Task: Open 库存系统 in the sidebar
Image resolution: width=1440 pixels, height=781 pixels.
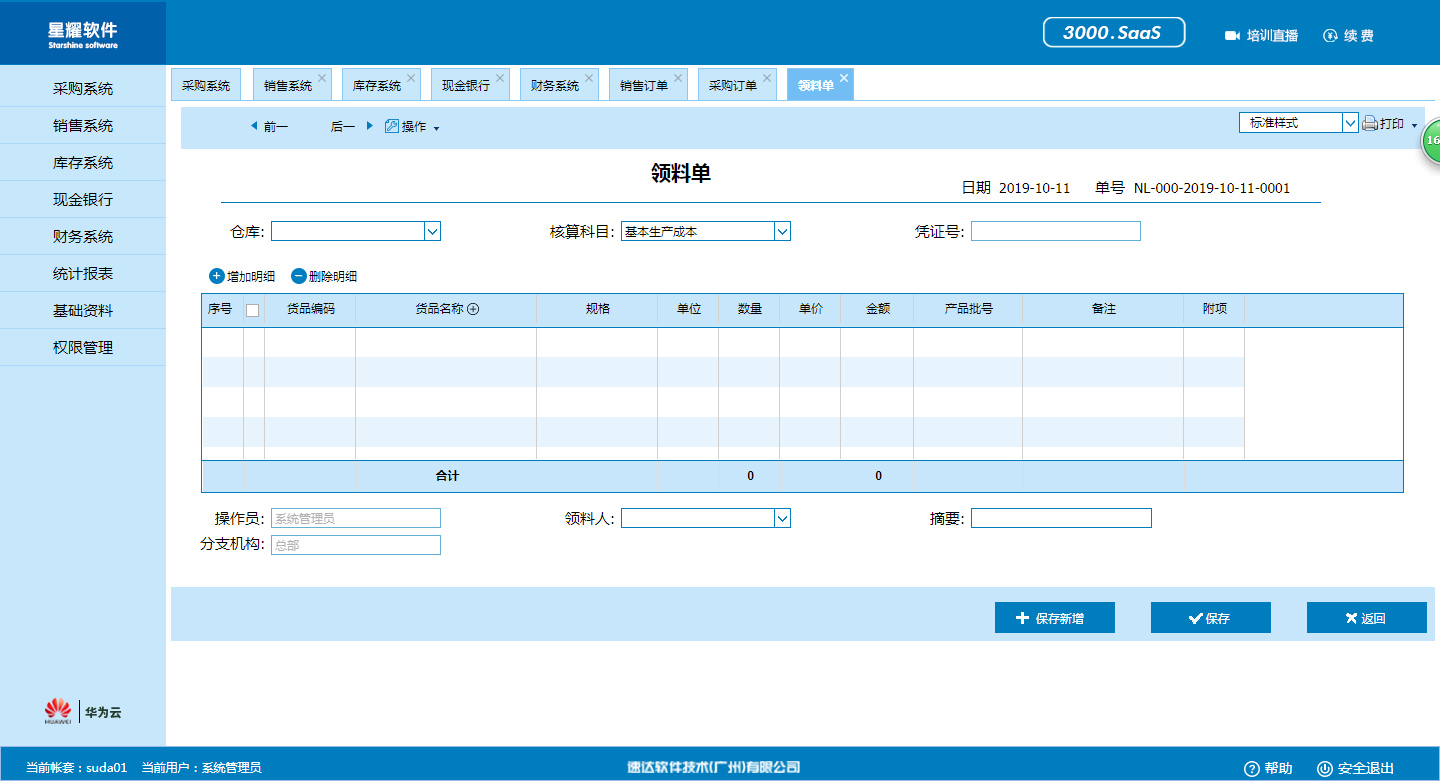Action: 83,162
